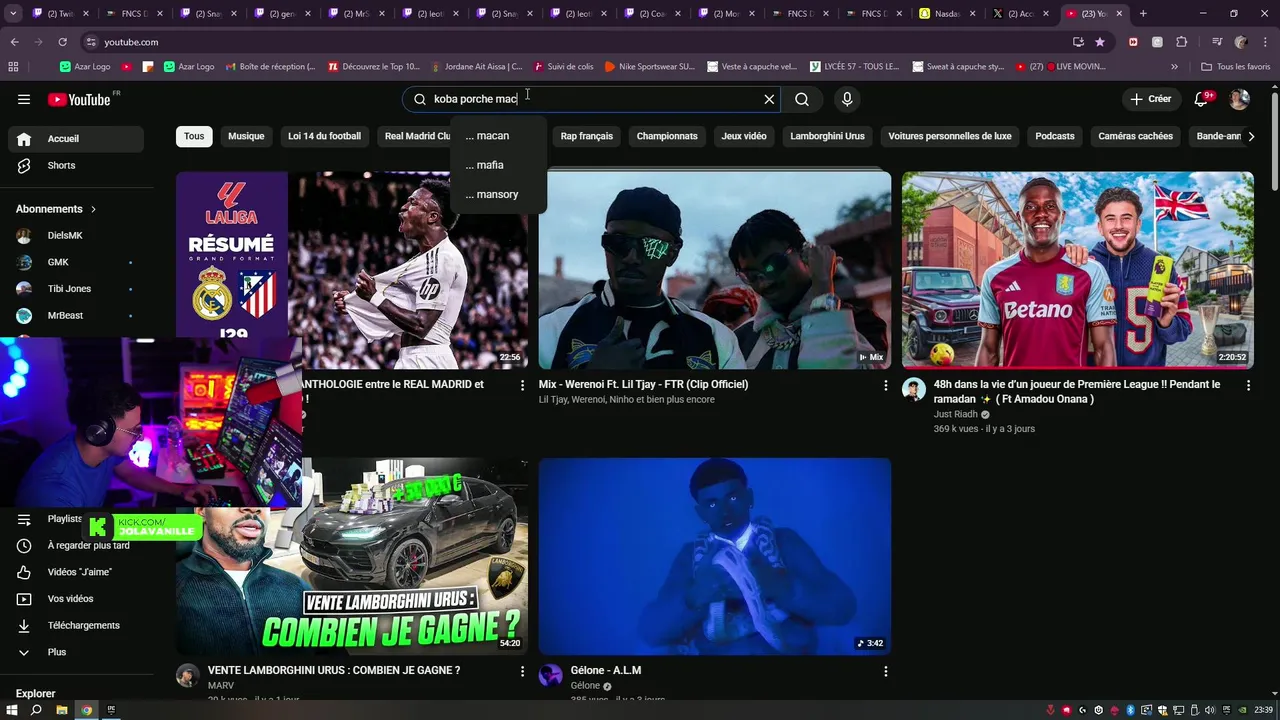The width and height of the screenshot is (1280, 720).
Task: Open the GMK subscription channel
Action: point(75,262)
